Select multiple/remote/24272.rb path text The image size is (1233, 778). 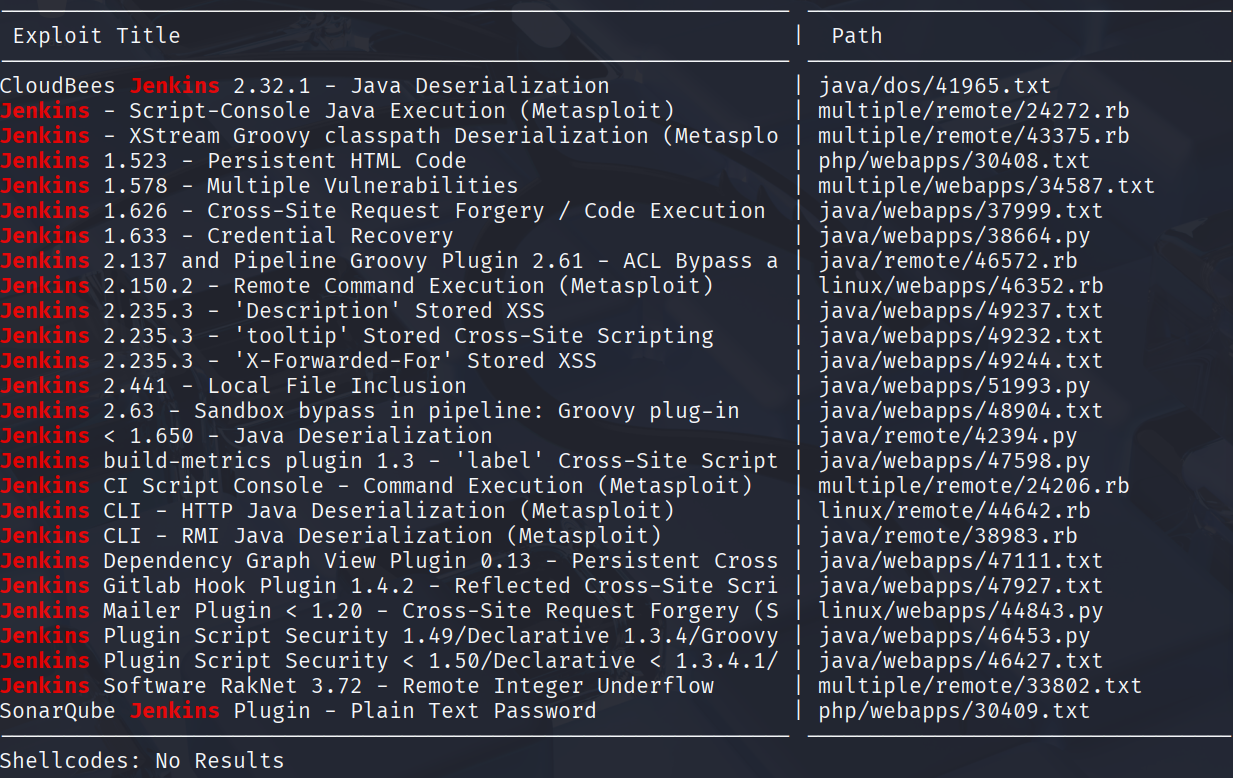[x=974, y=111]
